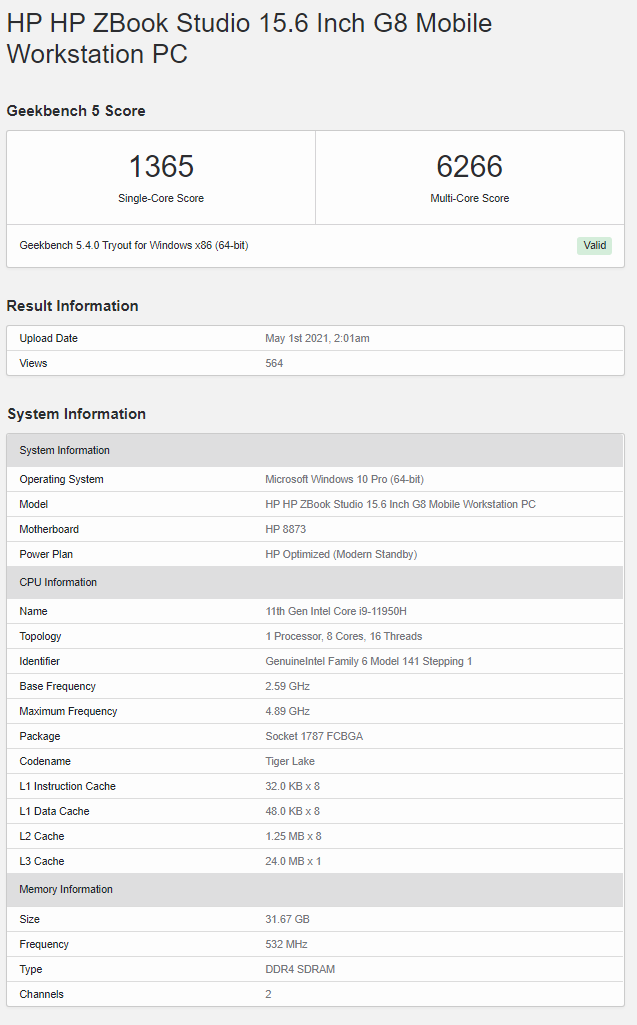Viewport: 637px width, 1025px height.
Task: Click the Single-Core Score label
Action: pos(161,198)
